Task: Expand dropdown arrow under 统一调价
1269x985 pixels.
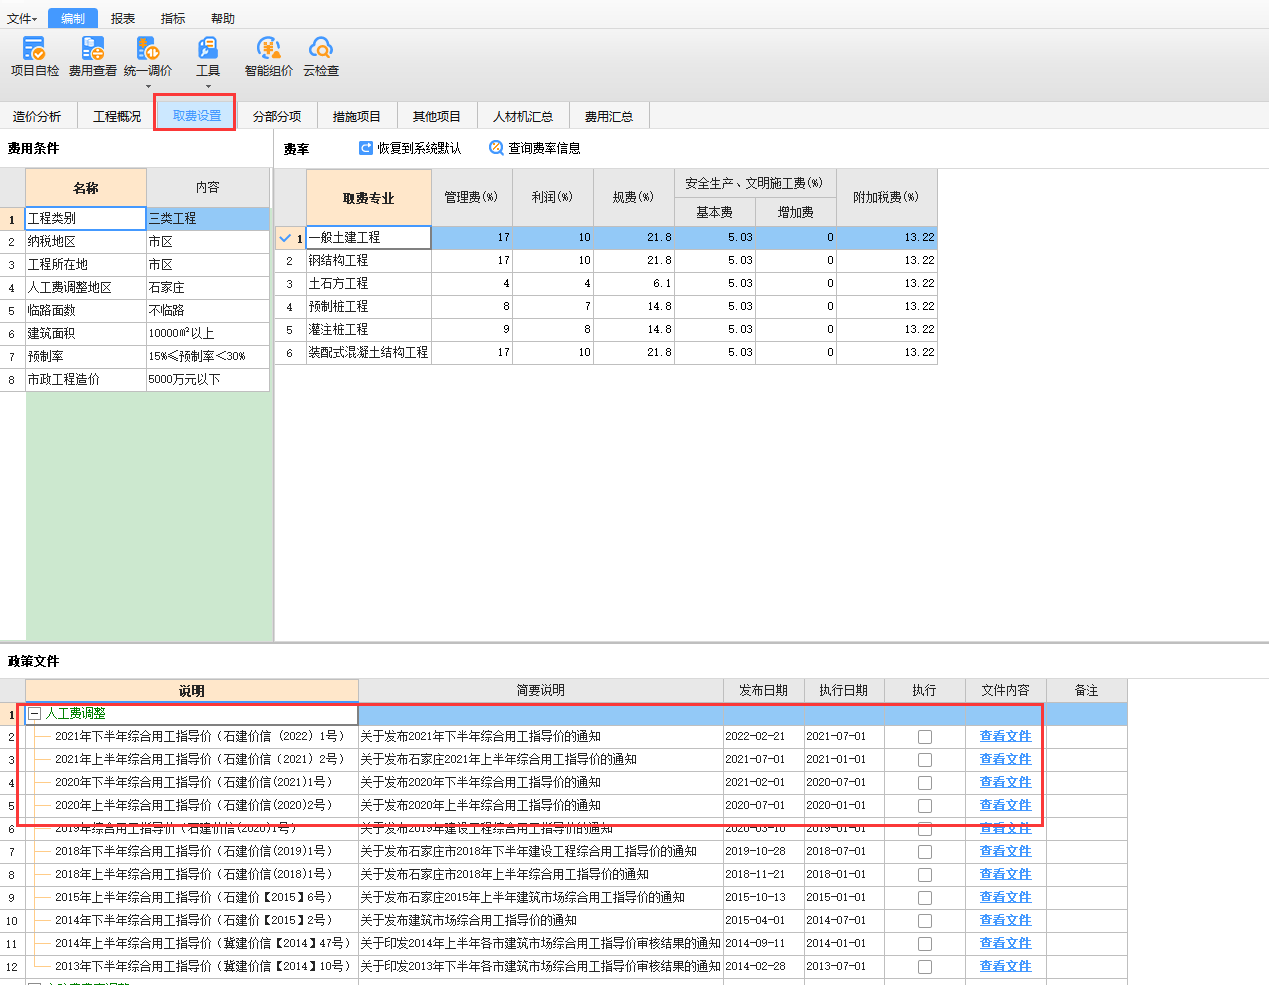Action: tap(148, 87)
